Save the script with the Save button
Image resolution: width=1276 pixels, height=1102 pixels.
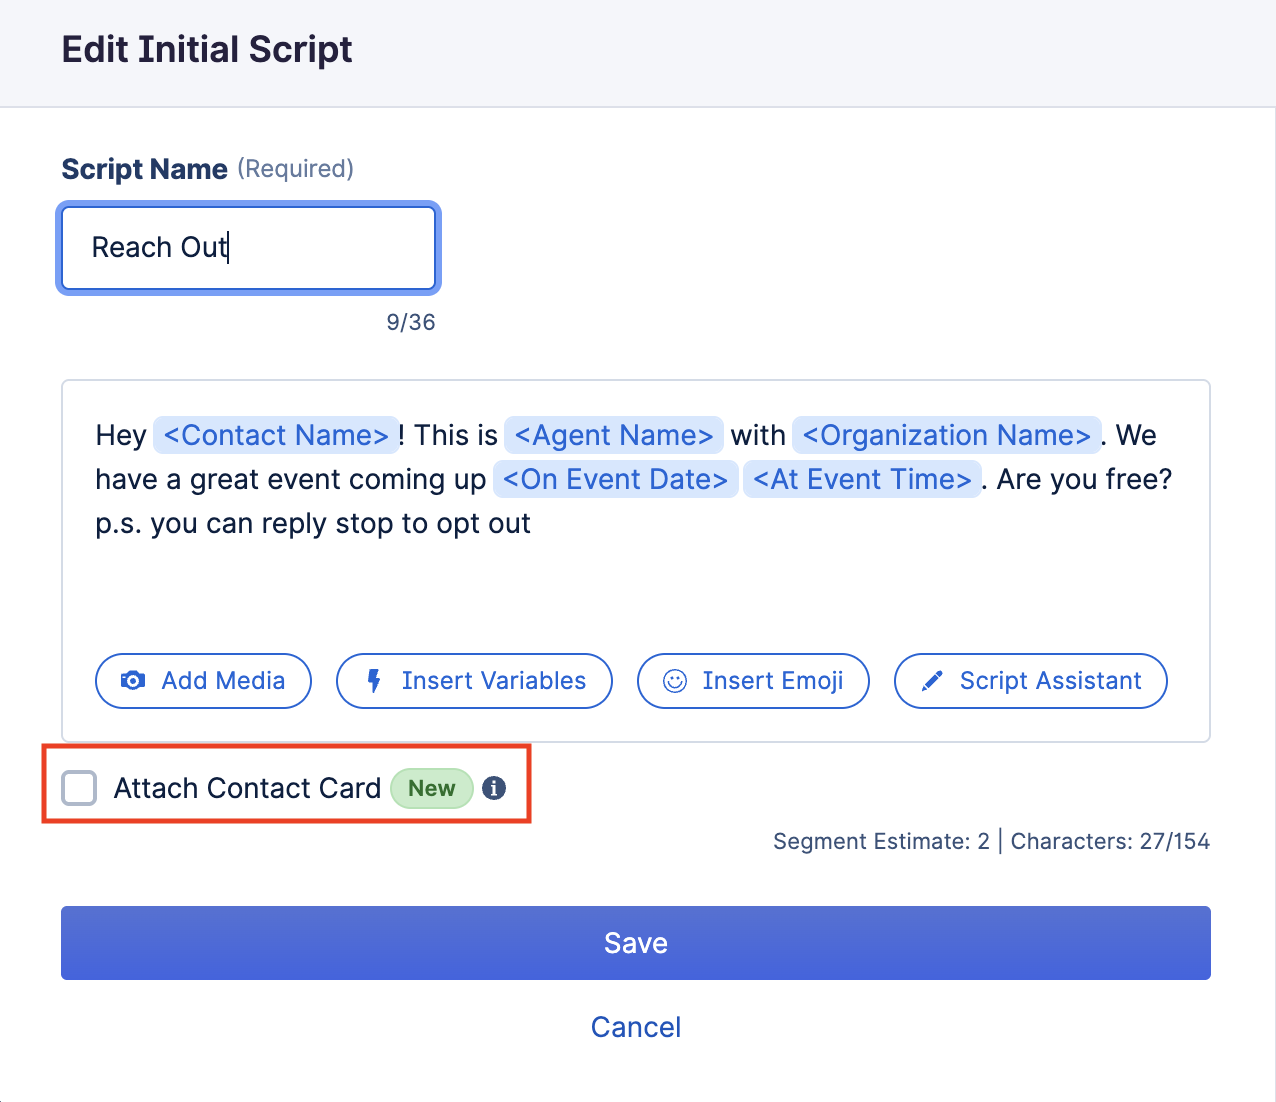(x=636, y=943)
